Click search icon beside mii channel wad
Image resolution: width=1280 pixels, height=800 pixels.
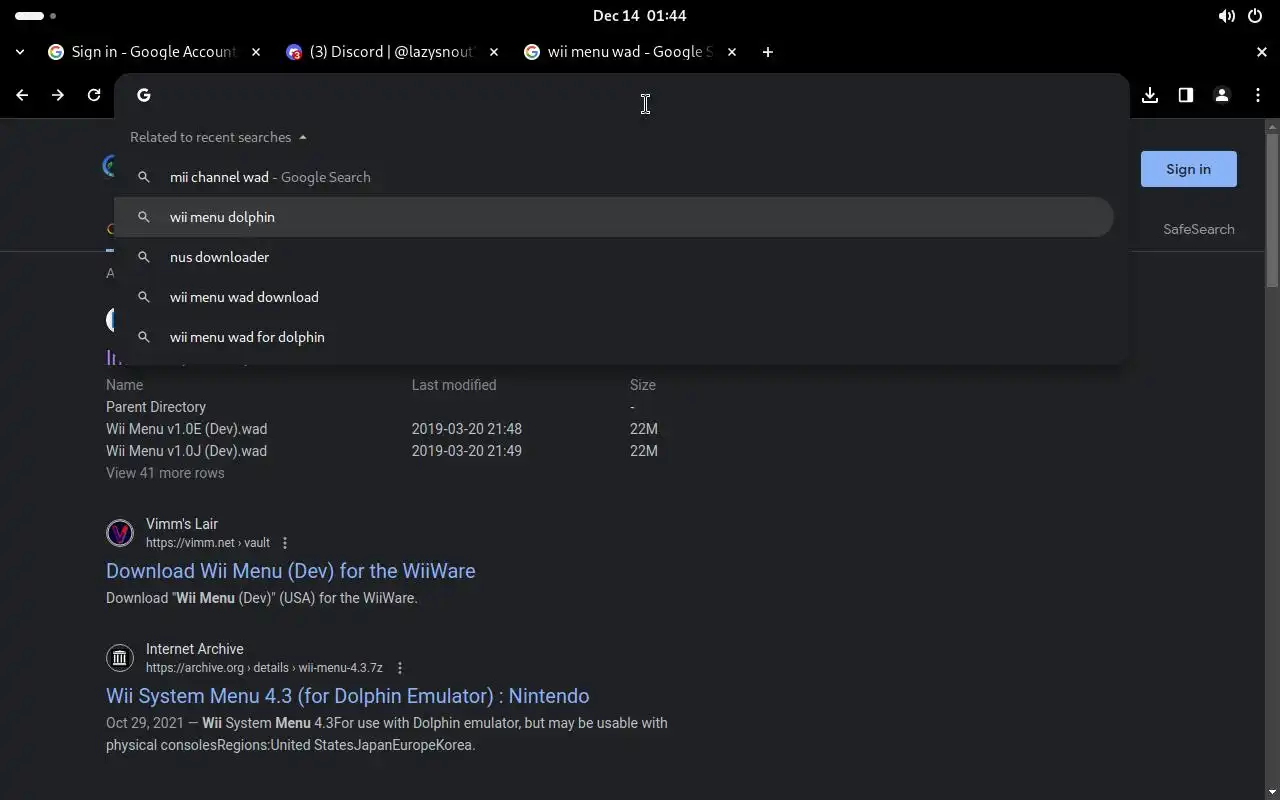tap(144, 177)
